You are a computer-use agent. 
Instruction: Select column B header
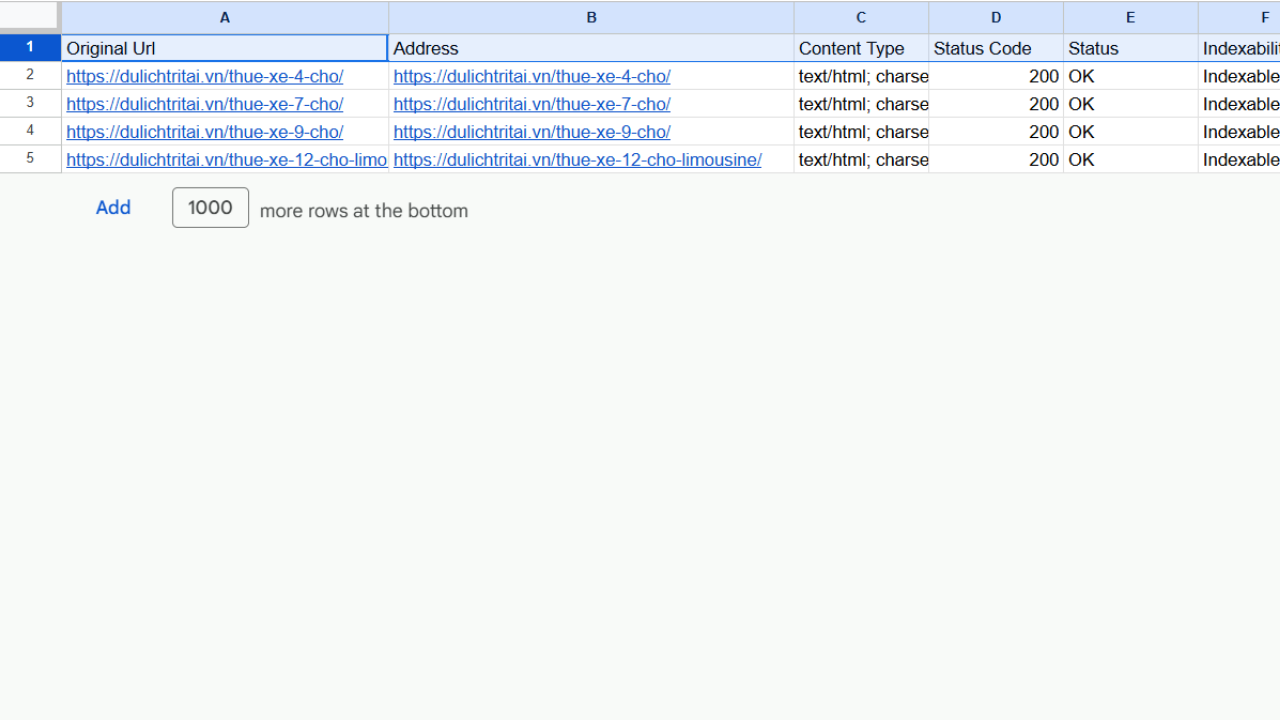coord(591,17)
